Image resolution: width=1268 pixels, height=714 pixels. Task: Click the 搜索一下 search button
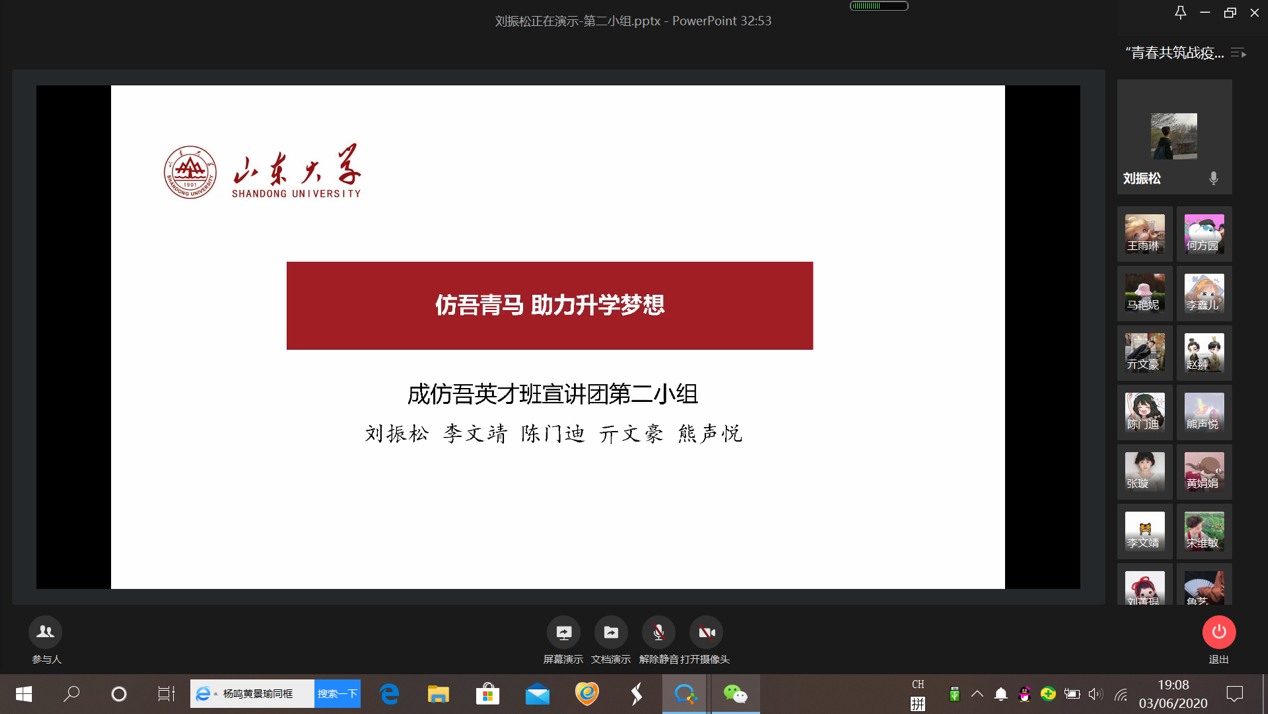pyautogui.click(x=337, y=694)
